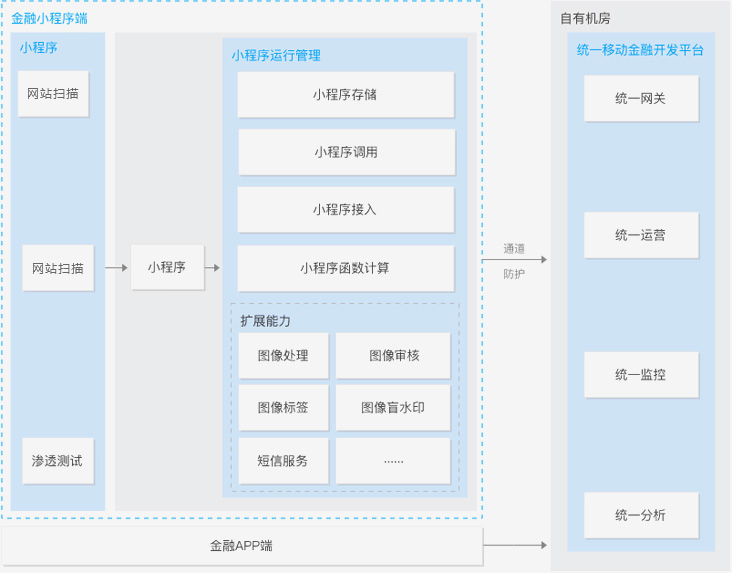Click the 小程序运行管理 heading
The height and width of the screenshot is (573, 732).
point(276,55)
